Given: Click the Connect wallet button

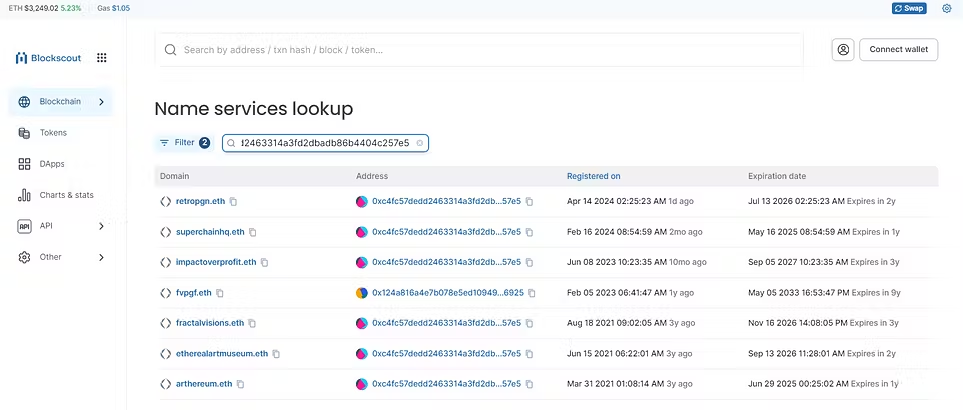Looking at the screenshot, I should 899,50.
